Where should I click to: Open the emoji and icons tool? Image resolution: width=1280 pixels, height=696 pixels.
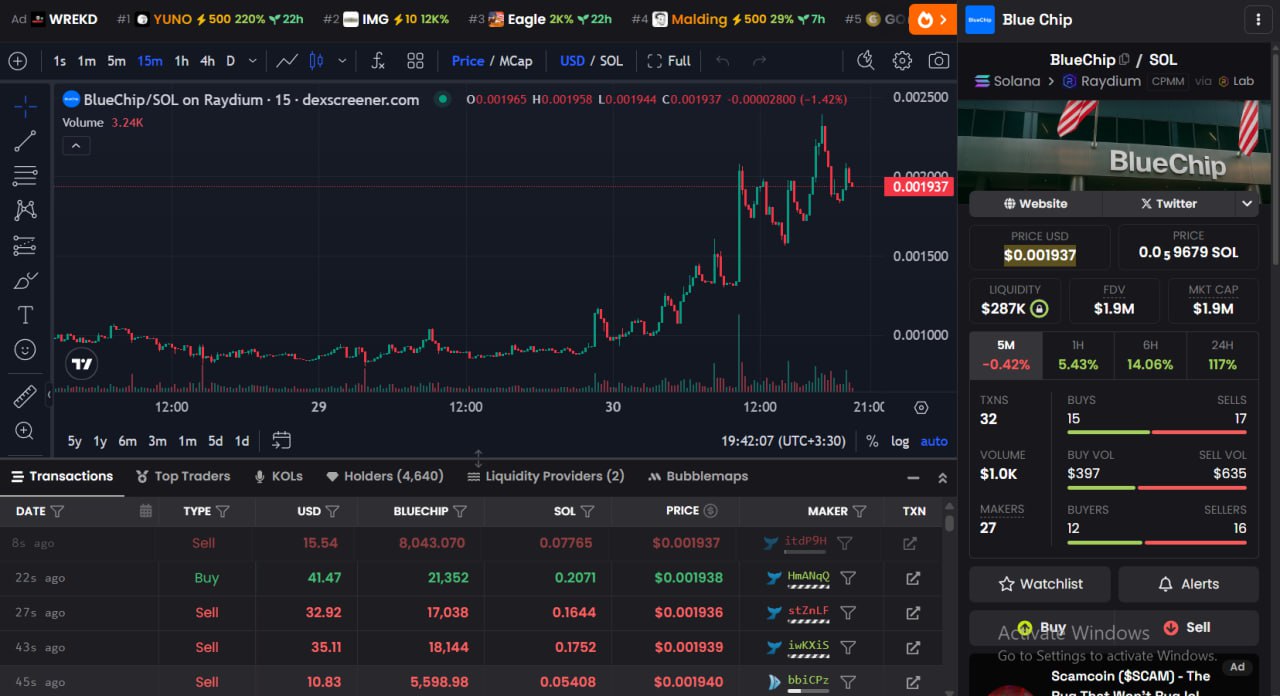(25, 350)
